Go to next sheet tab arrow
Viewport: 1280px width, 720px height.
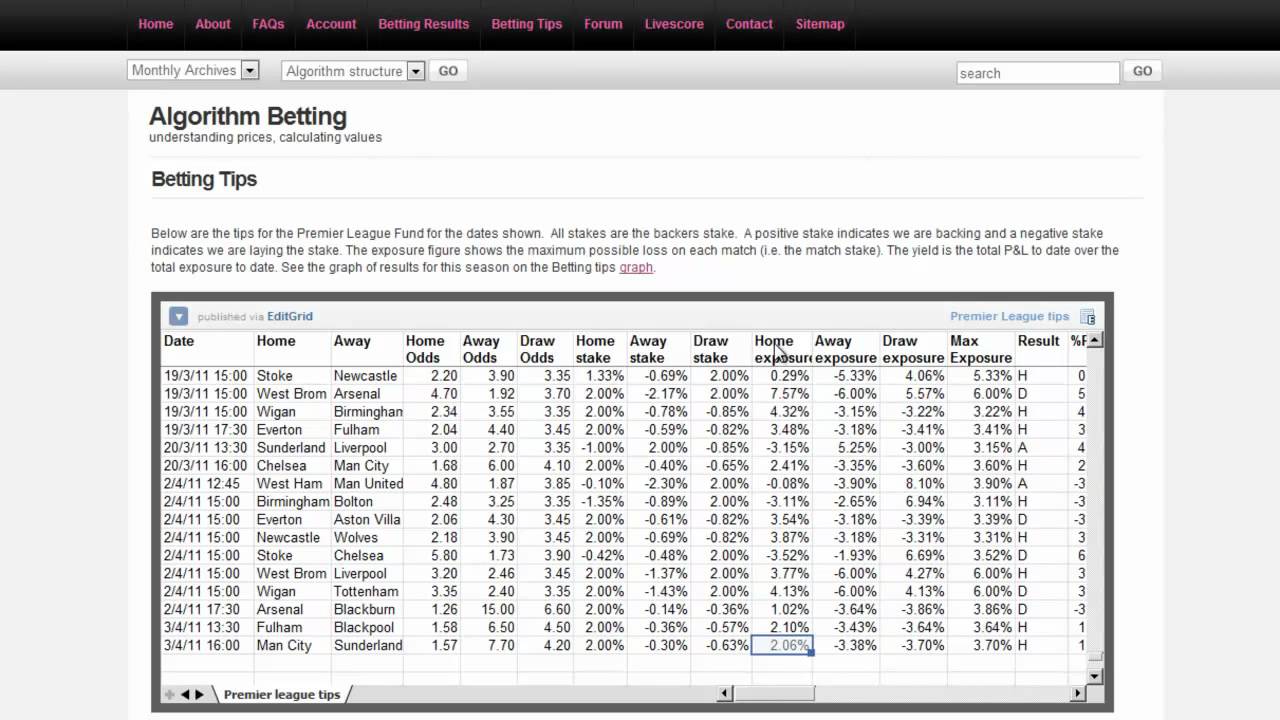point(199,694)
